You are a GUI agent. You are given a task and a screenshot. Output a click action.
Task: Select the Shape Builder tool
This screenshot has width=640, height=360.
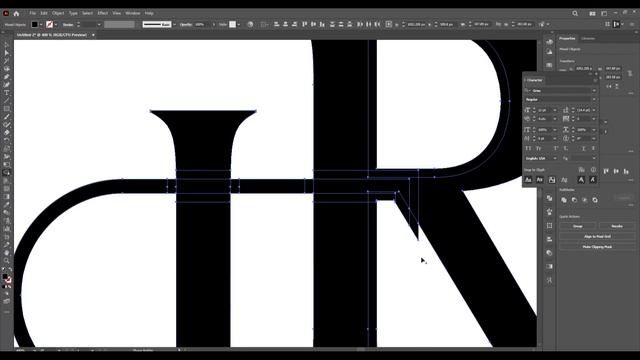click(7, 173)
